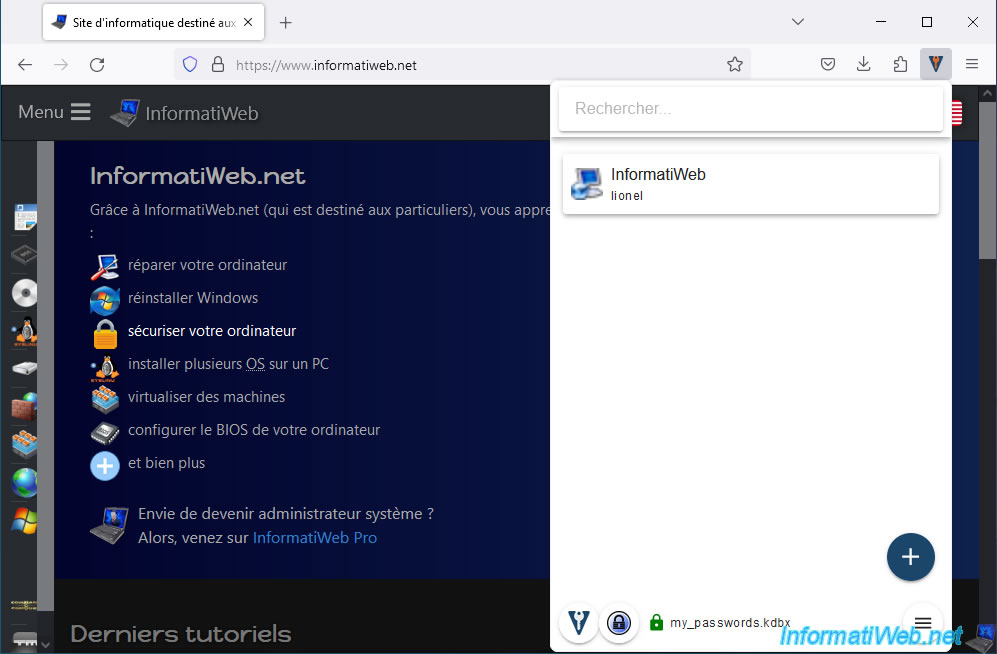This screenshot has height=654, width=997.
Task: Open the Downloads arrow icon
Action: pyautogui.click(x=863, y=64)
